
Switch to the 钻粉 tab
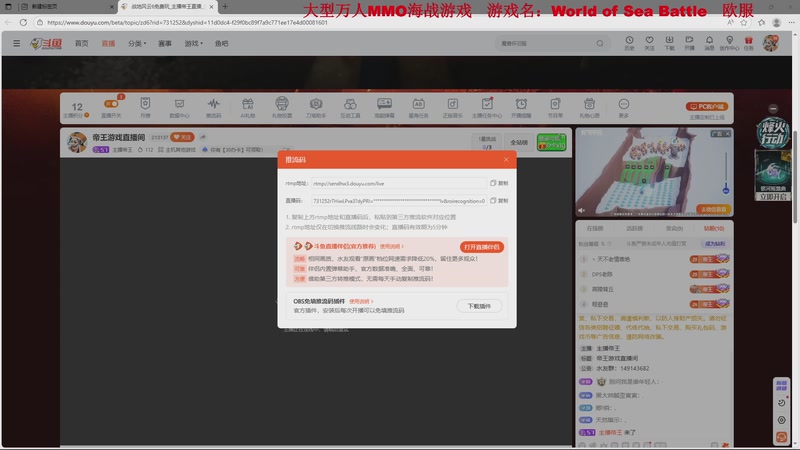coord(714,228)
